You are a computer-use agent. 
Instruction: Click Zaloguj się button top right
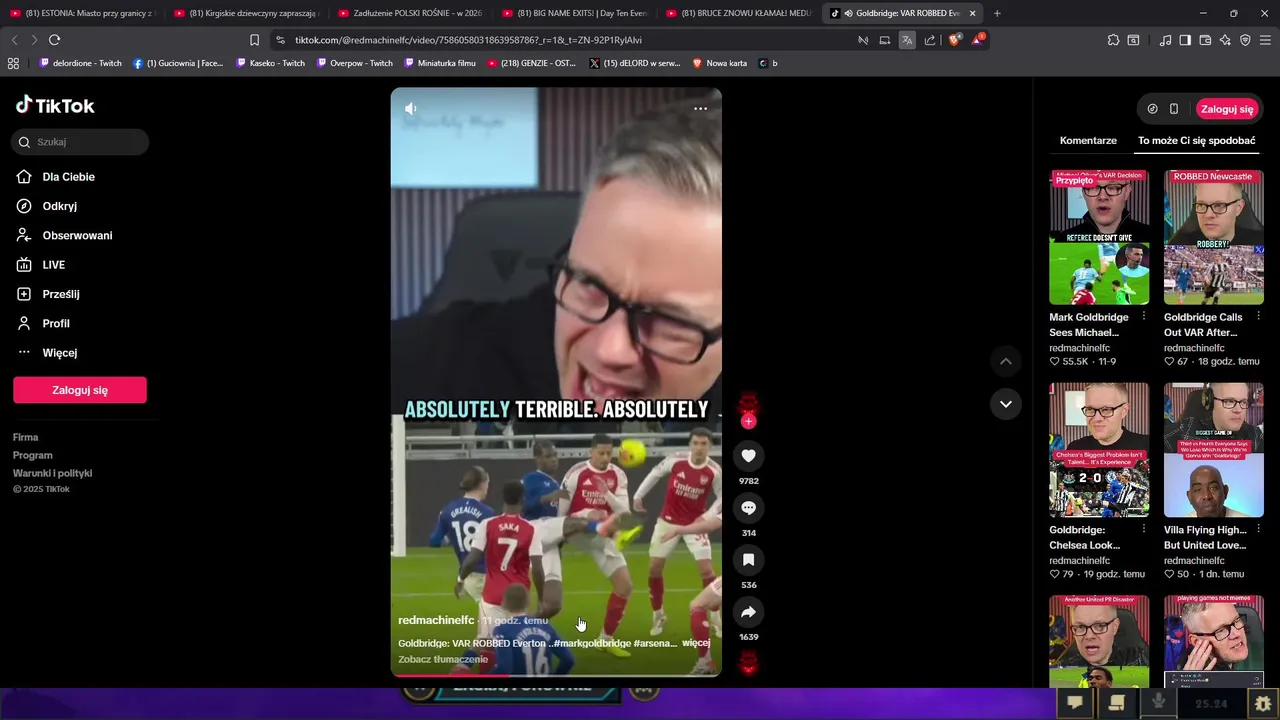click(1227, 109)
